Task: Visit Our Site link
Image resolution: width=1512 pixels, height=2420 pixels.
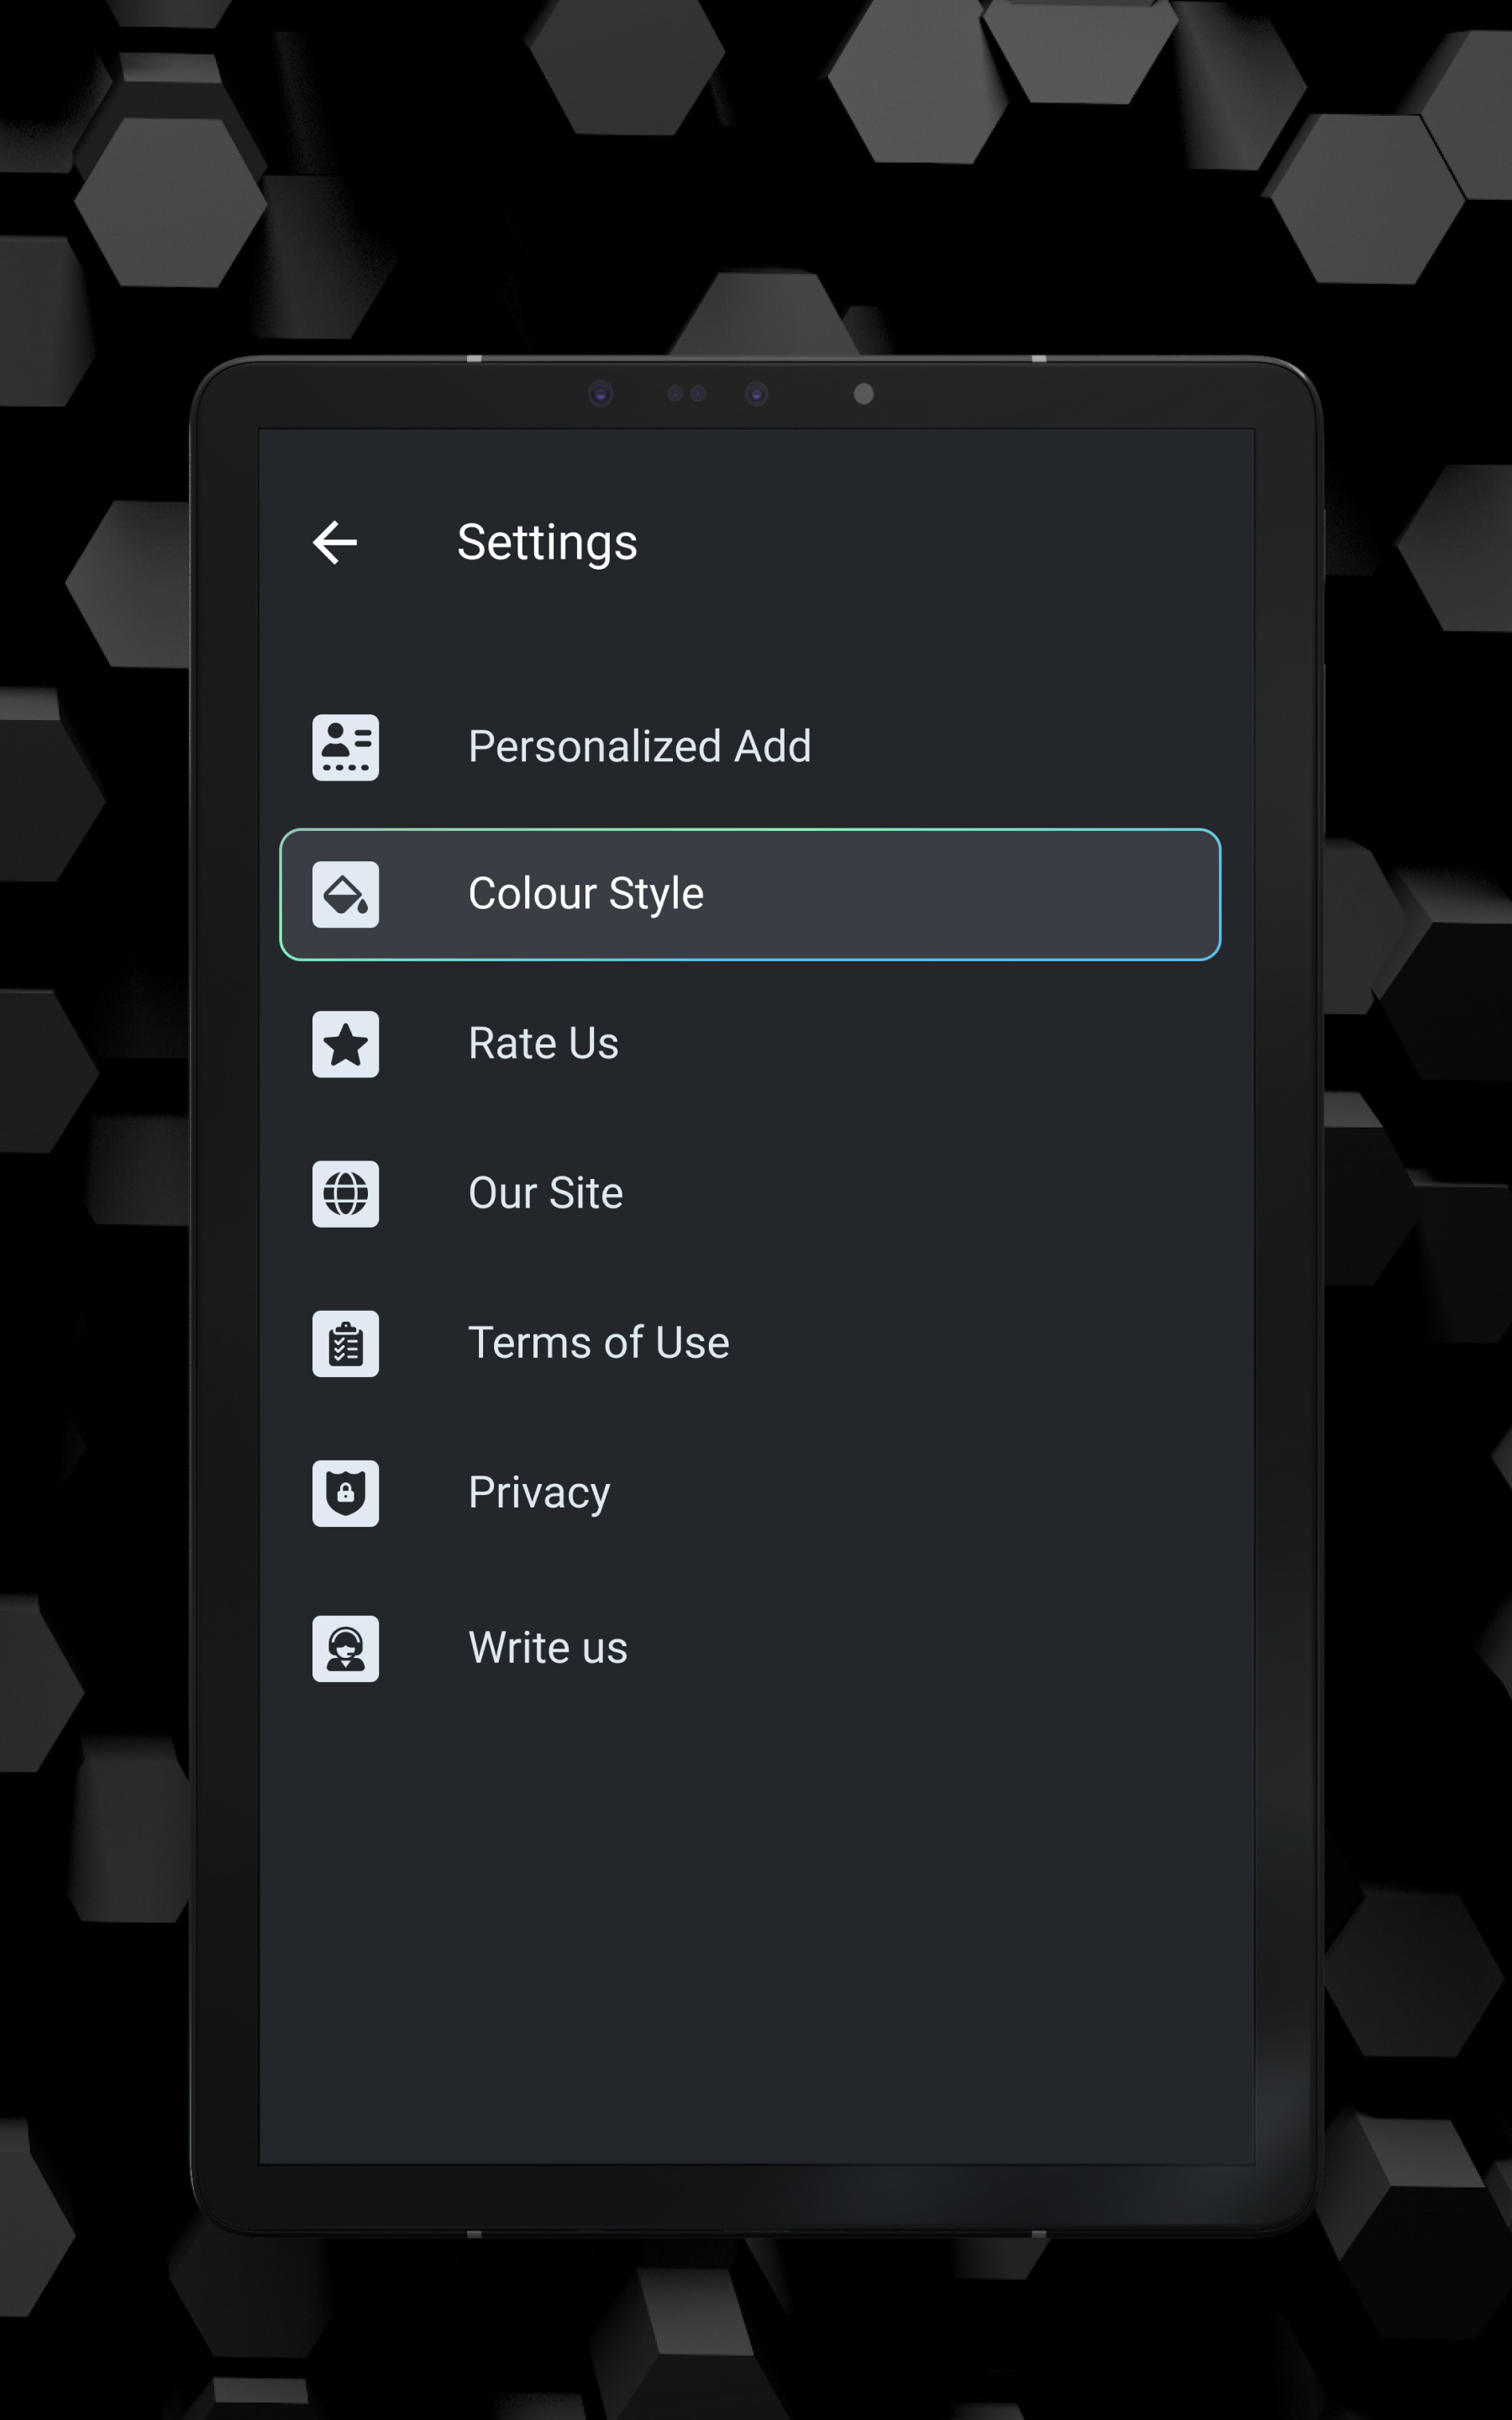Action: [750, 1194]
